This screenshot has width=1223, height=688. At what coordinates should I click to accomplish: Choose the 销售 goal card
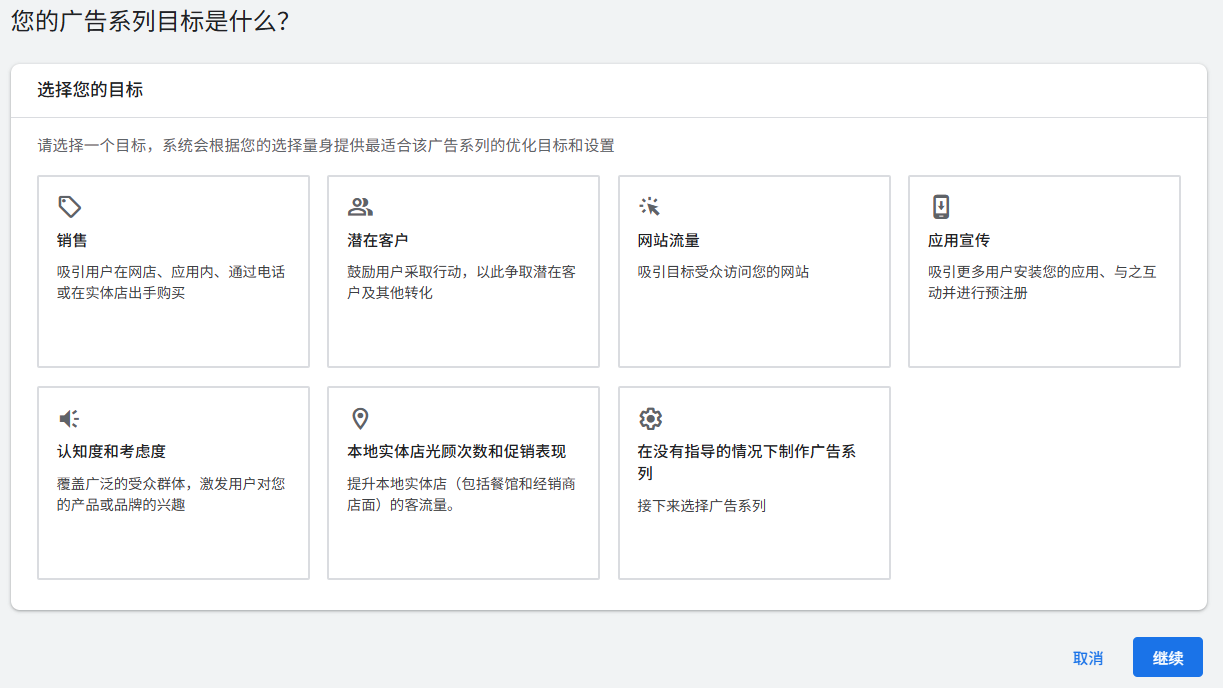(173, 270)
